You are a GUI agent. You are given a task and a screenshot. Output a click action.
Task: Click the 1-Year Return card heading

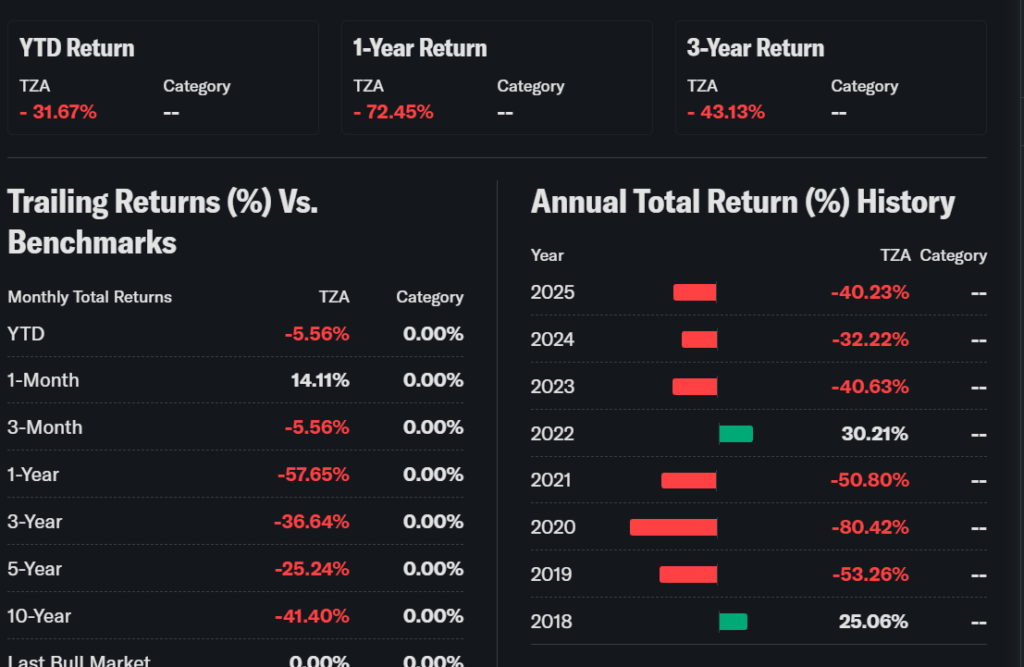[x=420, y=48]
